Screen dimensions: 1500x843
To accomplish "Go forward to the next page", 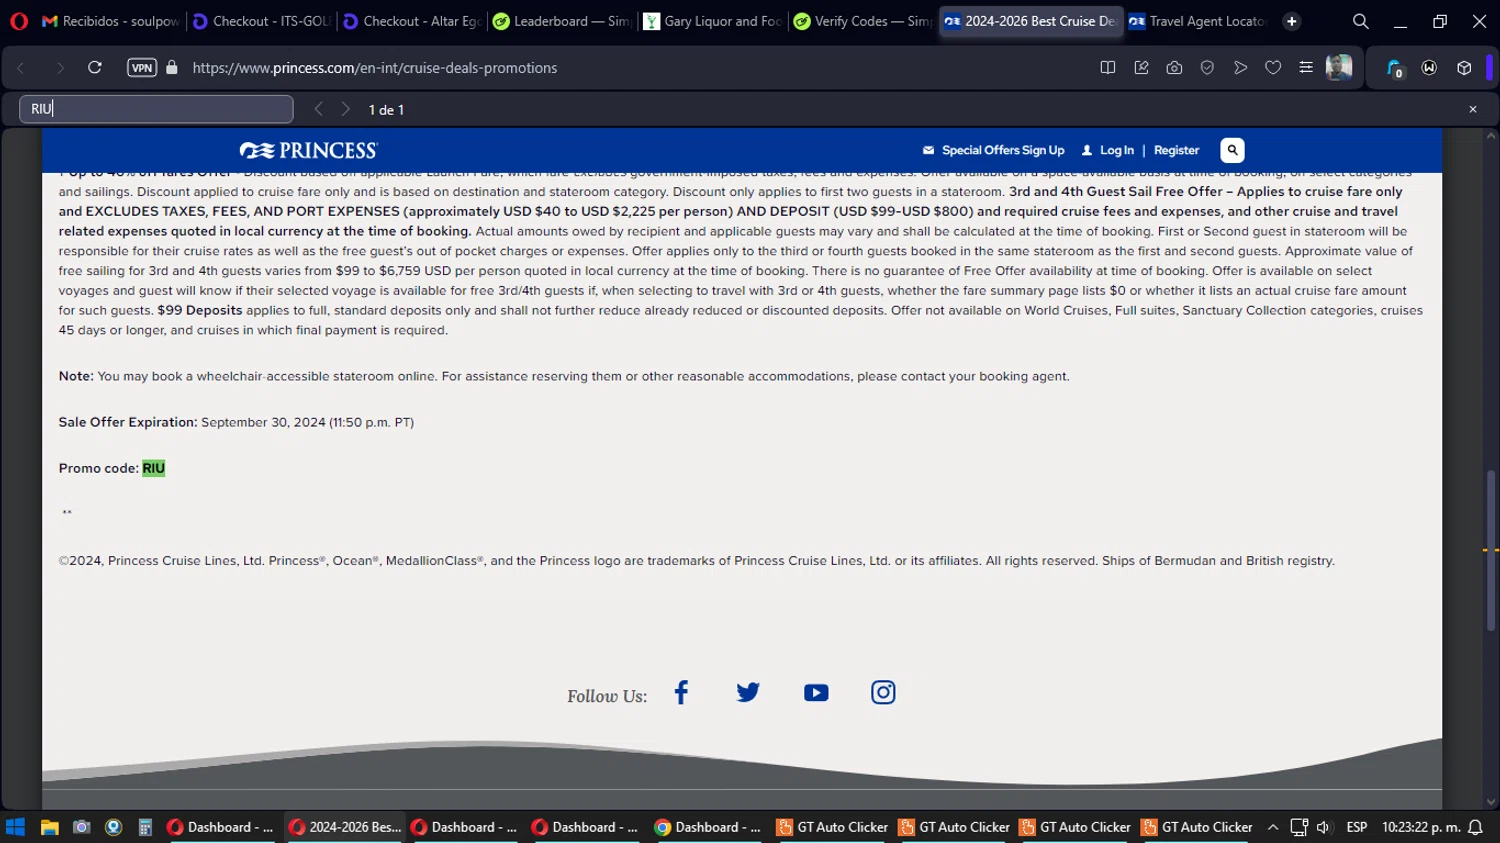I will click(x=59, y=67).
